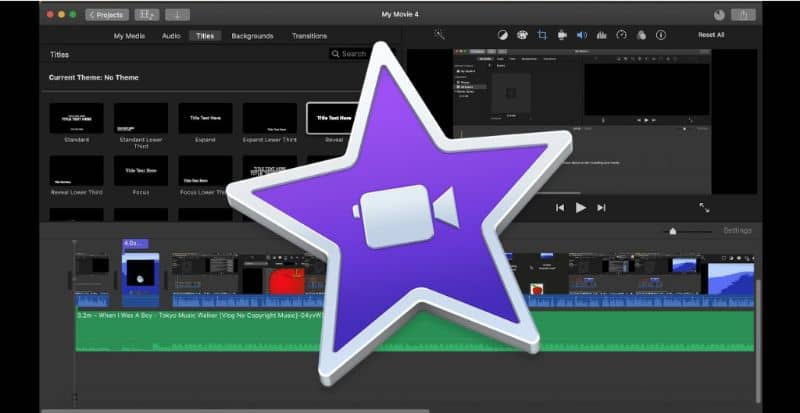The height and width of the screenshot is (413, 800).
Task: Choose the Expand title style
Action: (205, 118)
